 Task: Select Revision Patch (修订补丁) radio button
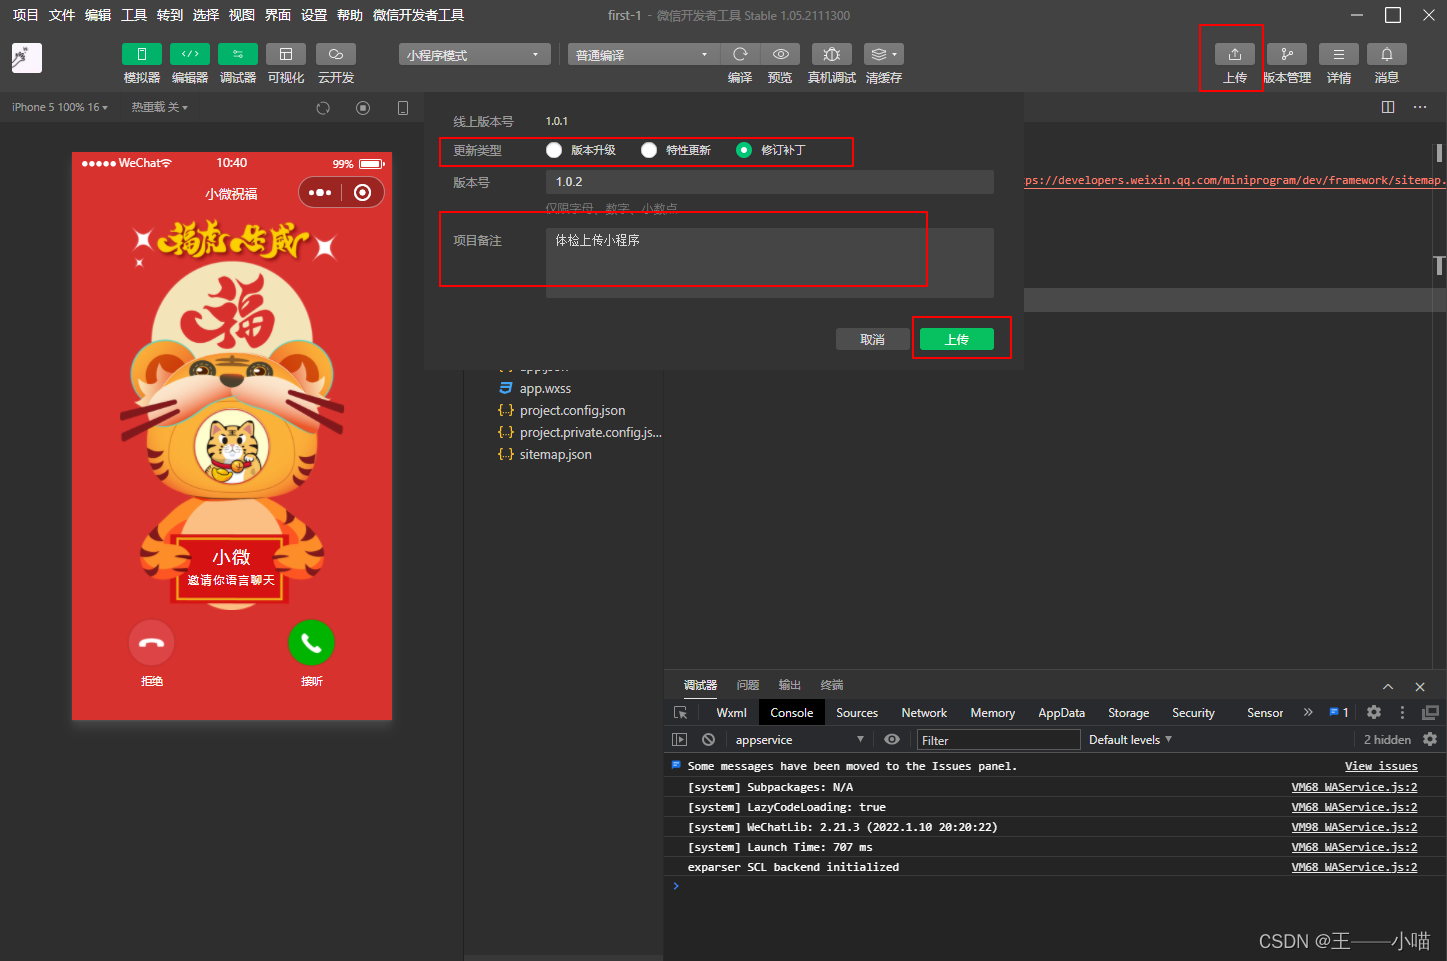(x=743, y=150)
